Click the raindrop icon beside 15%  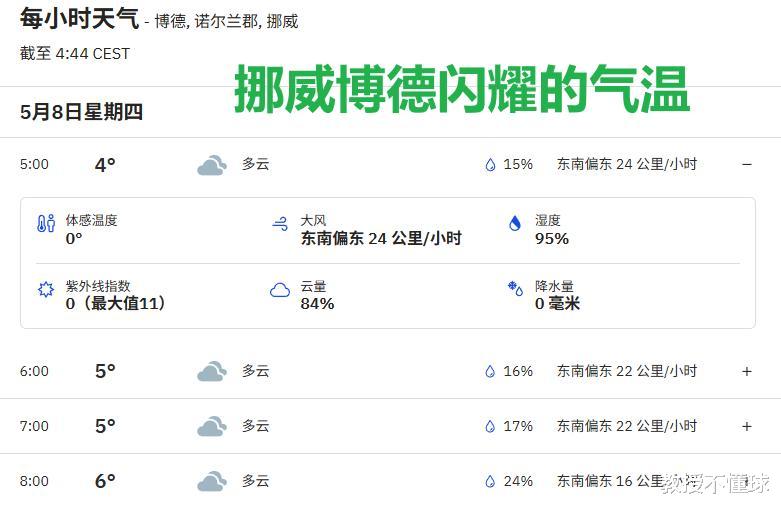[490, 165]
